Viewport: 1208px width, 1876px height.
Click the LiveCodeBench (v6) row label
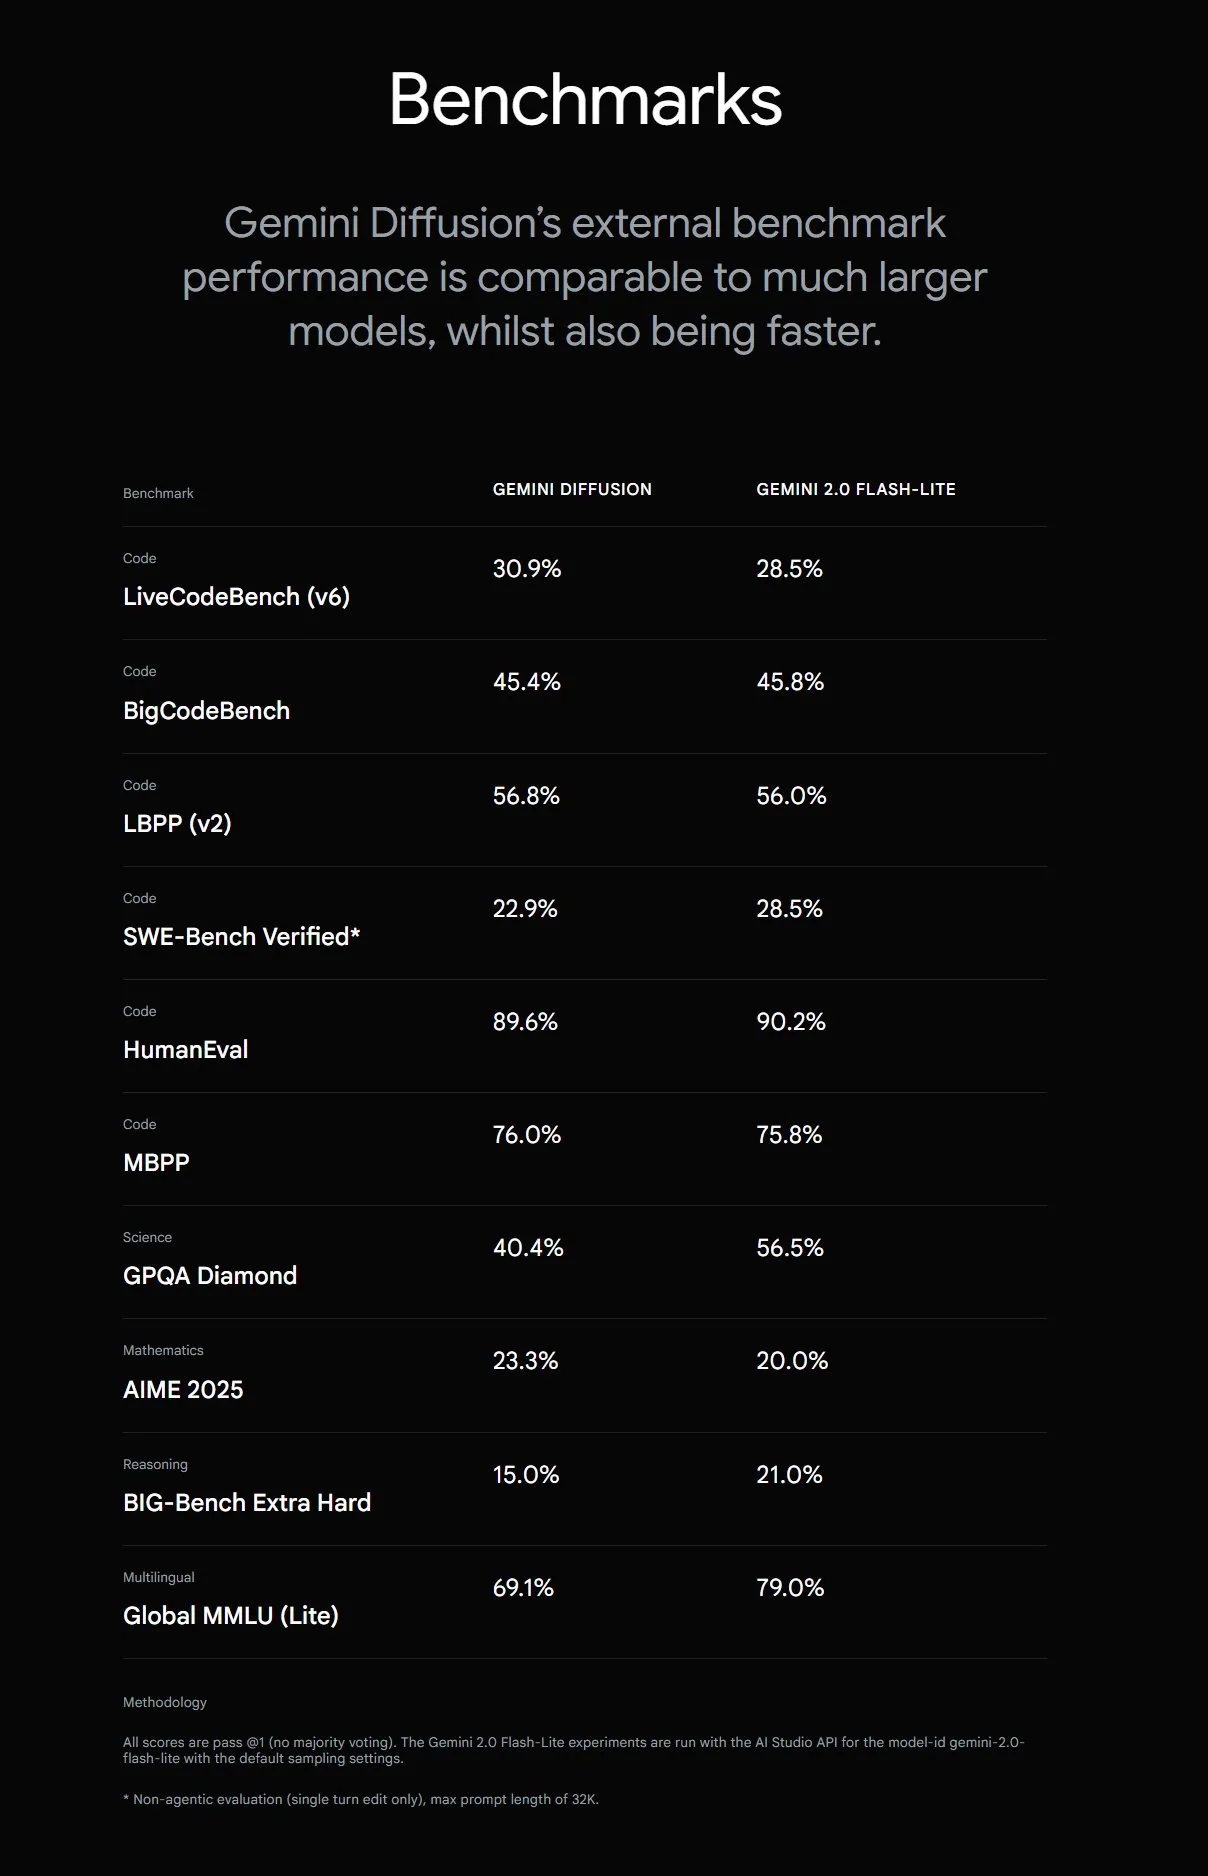(x=236, y=597)
